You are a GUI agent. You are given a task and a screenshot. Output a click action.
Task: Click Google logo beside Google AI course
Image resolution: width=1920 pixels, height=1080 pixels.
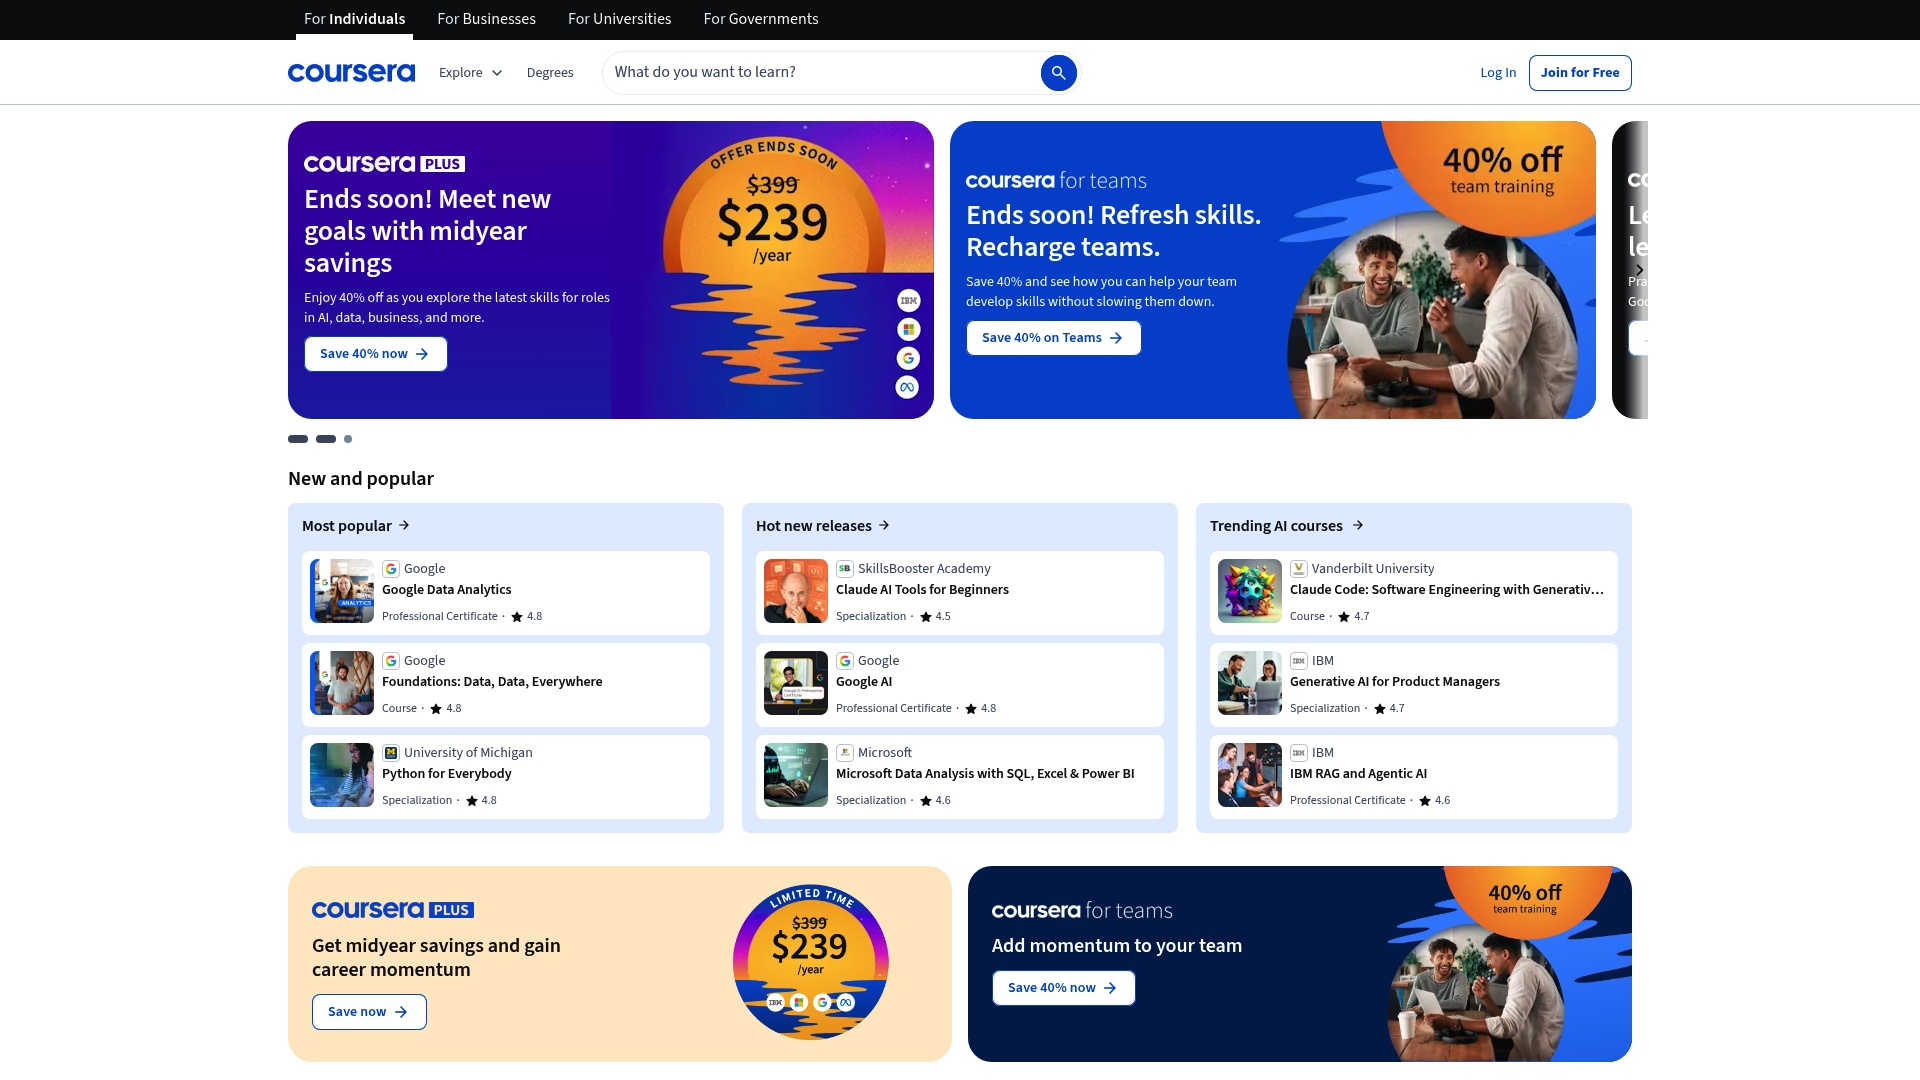tap(845, 661)
